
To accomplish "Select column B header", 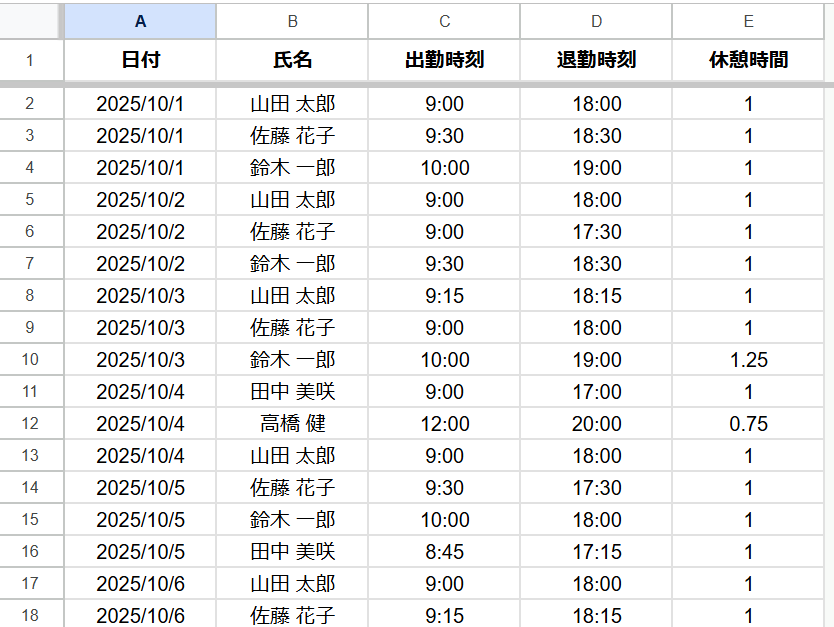I will [x=292, y=21].
